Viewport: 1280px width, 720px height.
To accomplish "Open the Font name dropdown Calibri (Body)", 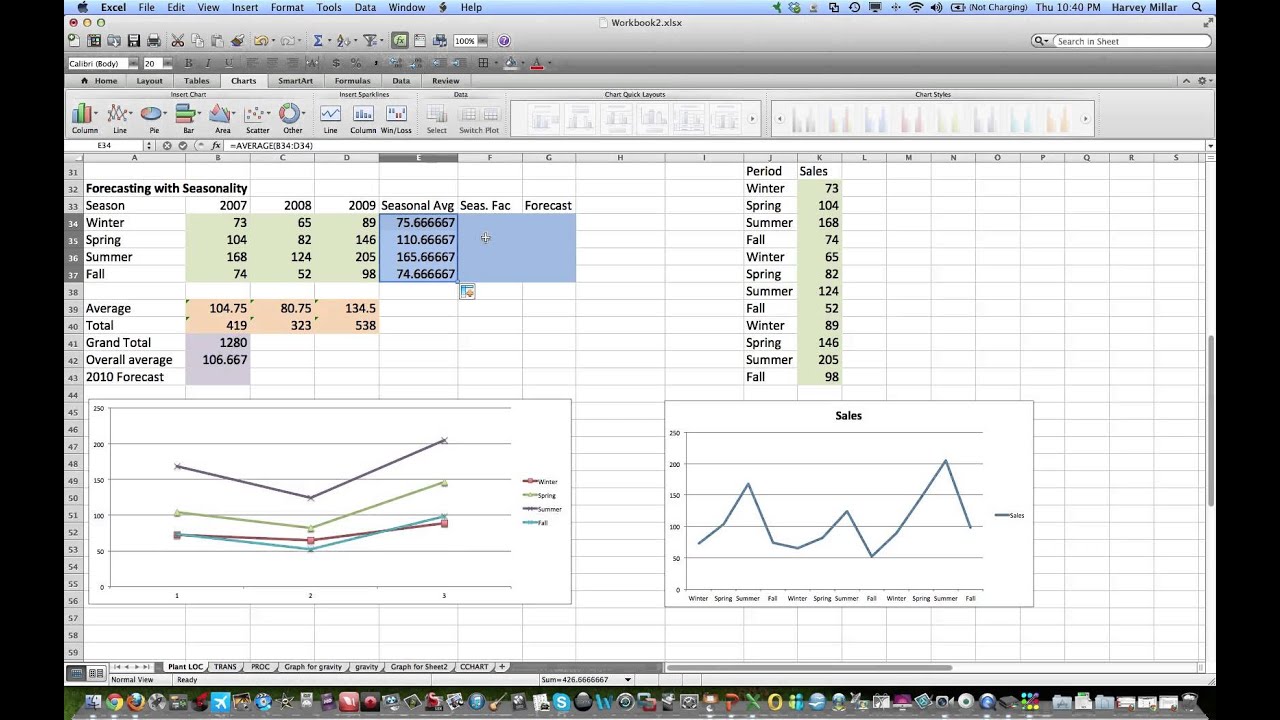I will [132, 63].
